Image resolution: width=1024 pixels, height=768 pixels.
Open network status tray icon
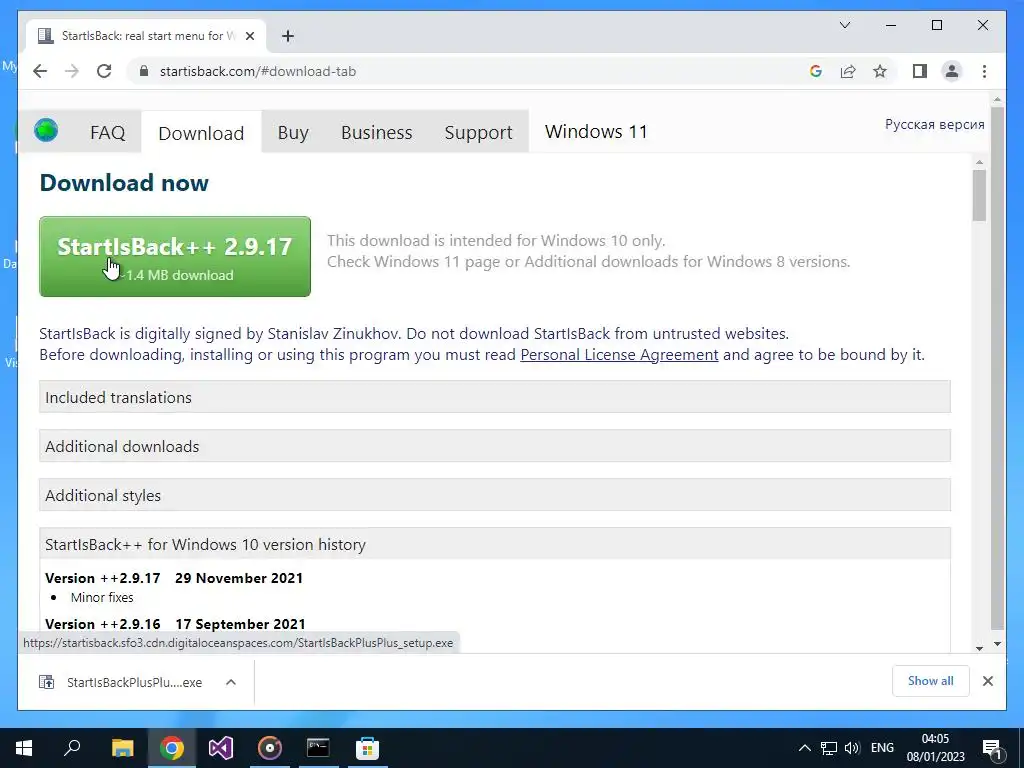click(x=829, y=748)
